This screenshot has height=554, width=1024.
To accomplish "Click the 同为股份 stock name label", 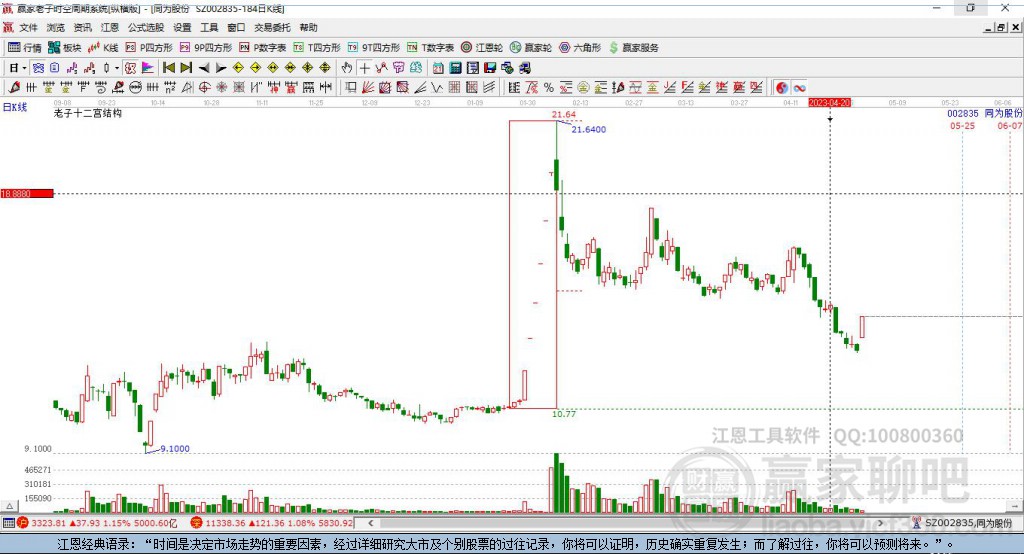I will coord(1003,114).
